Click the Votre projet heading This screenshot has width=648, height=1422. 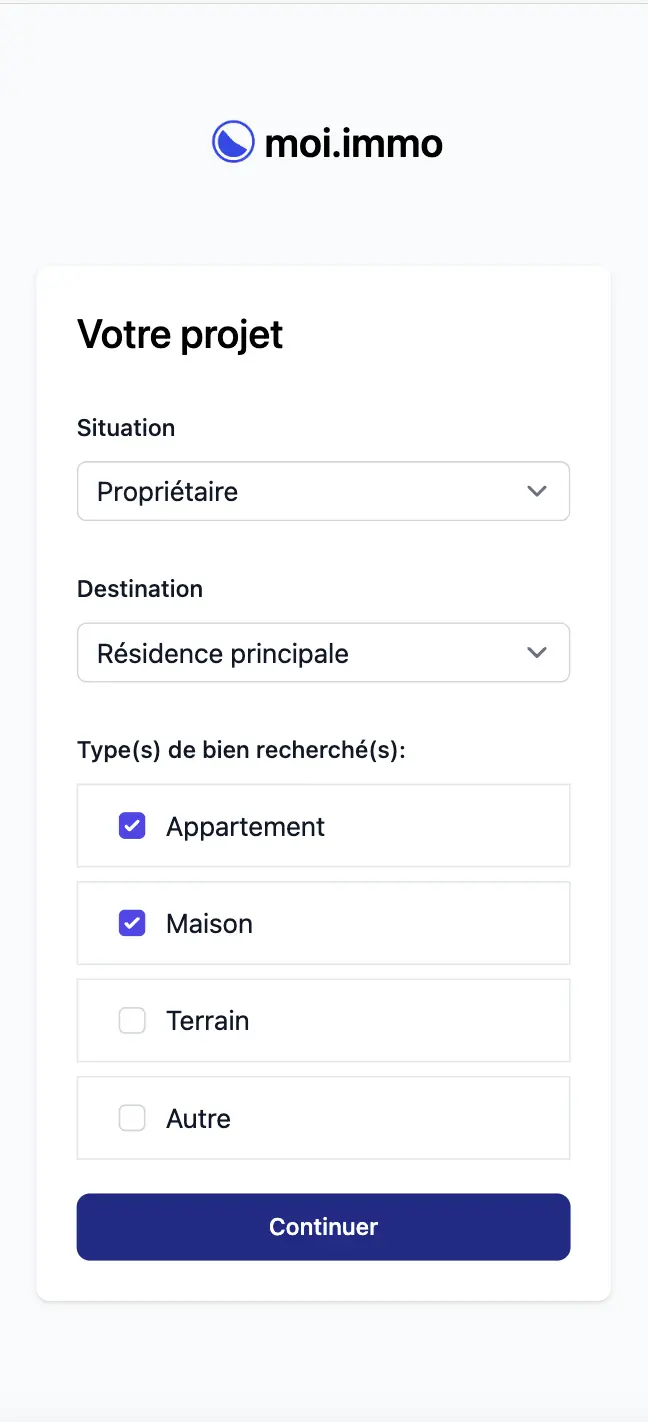(x=180, y=334)
